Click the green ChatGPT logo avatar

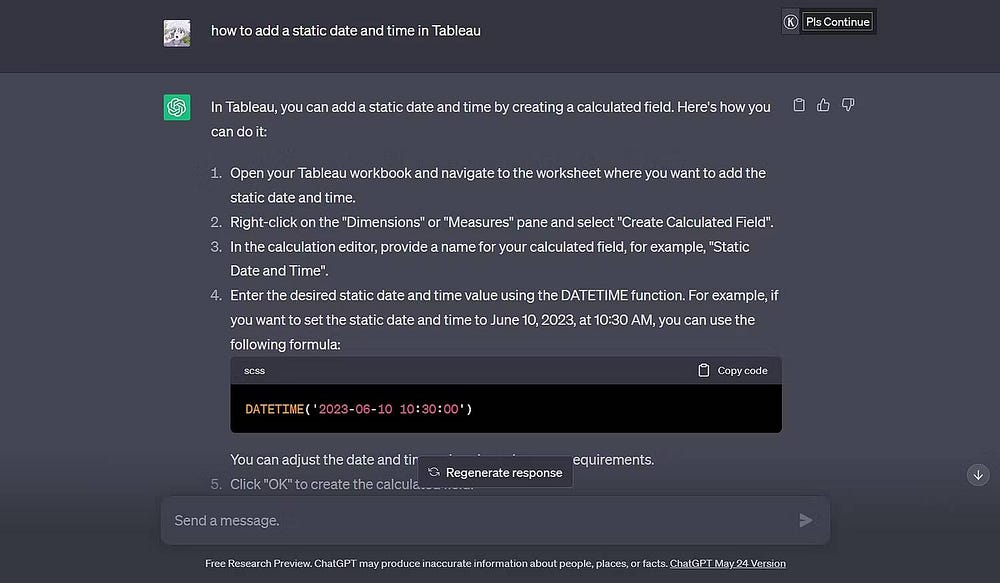pos(177,107)
